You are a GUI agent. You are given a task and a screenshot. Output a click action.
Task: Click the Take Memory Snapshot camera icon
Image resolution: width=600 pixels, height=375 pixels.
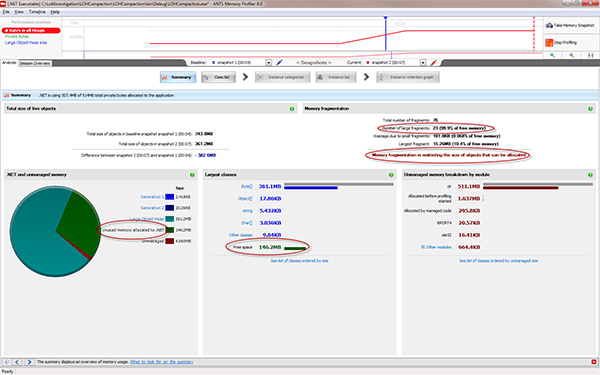pos(549,25)
